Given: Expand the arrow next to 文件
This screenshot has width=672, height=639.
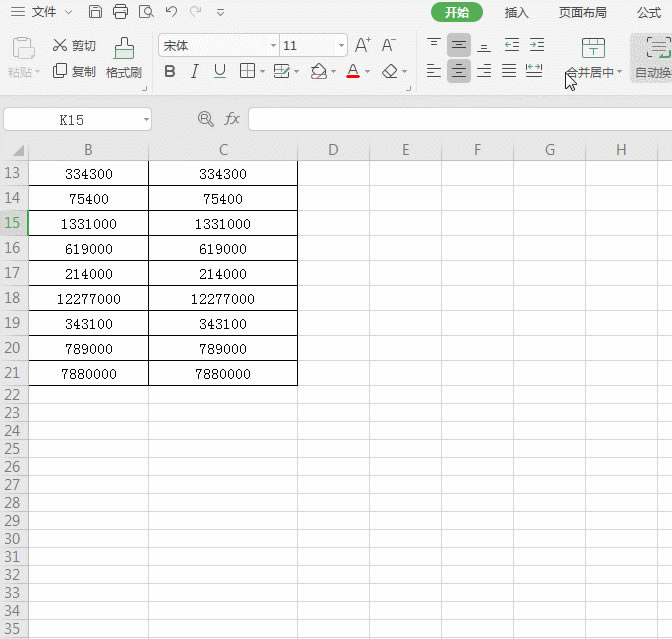Looking at the screenshot, I should [69, 12].
